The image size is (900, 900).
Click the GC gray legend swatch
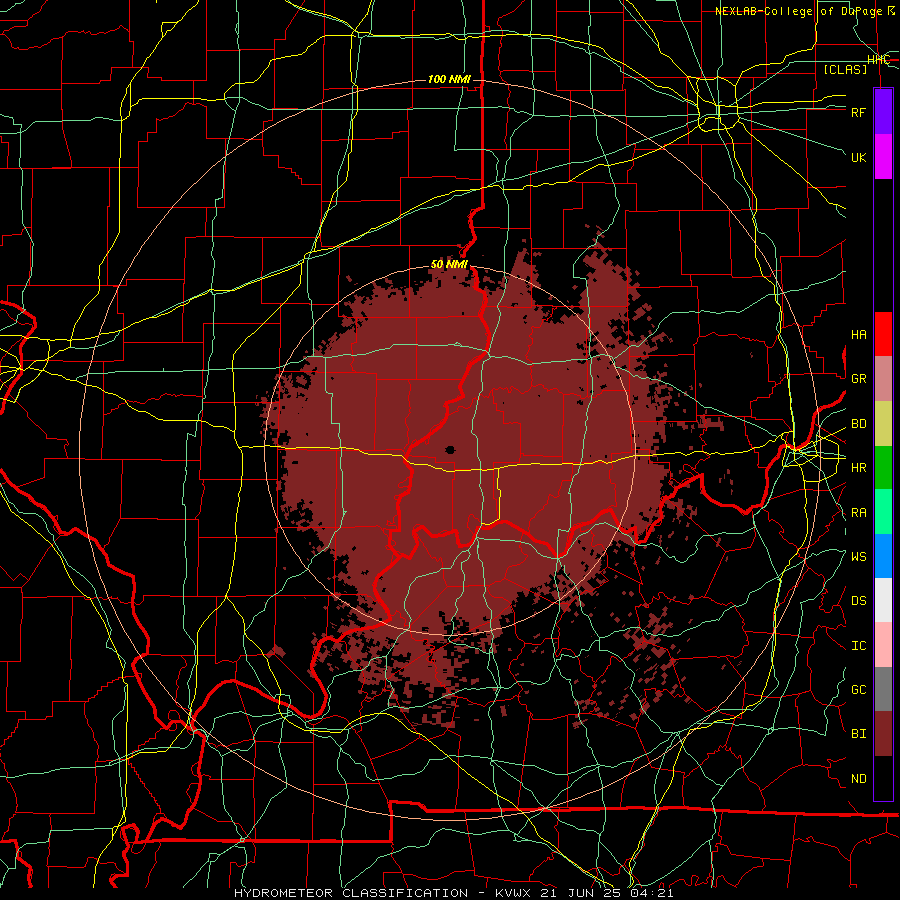click(883, 689)
